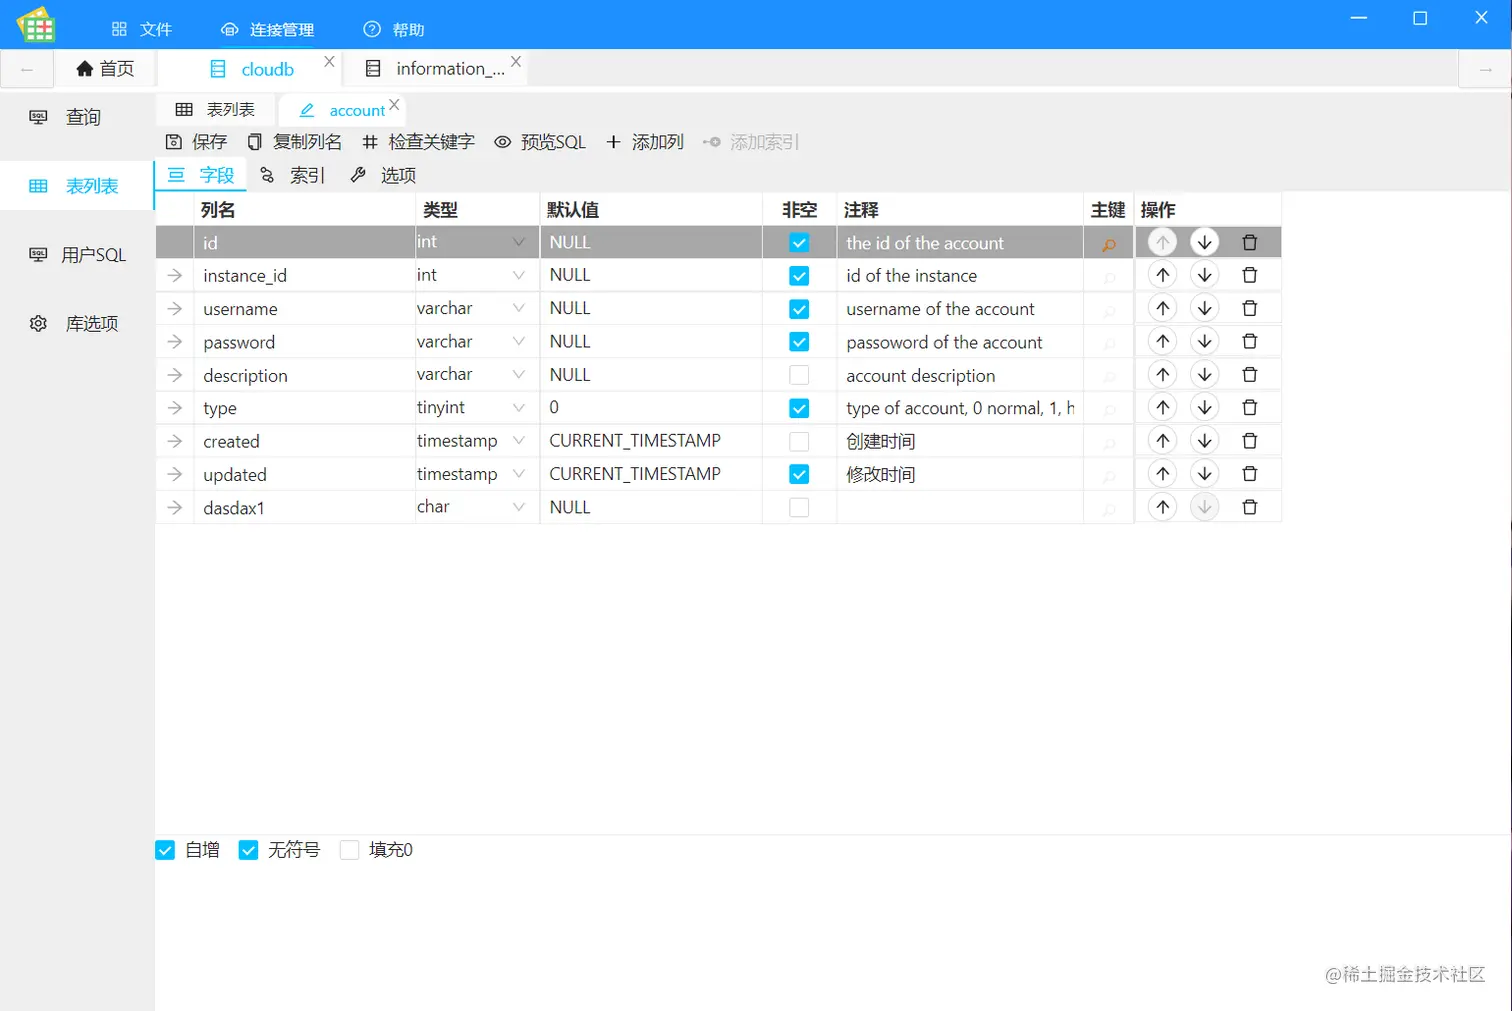
Task: Move the instance_id column up
Action: tap(1162, 275)
